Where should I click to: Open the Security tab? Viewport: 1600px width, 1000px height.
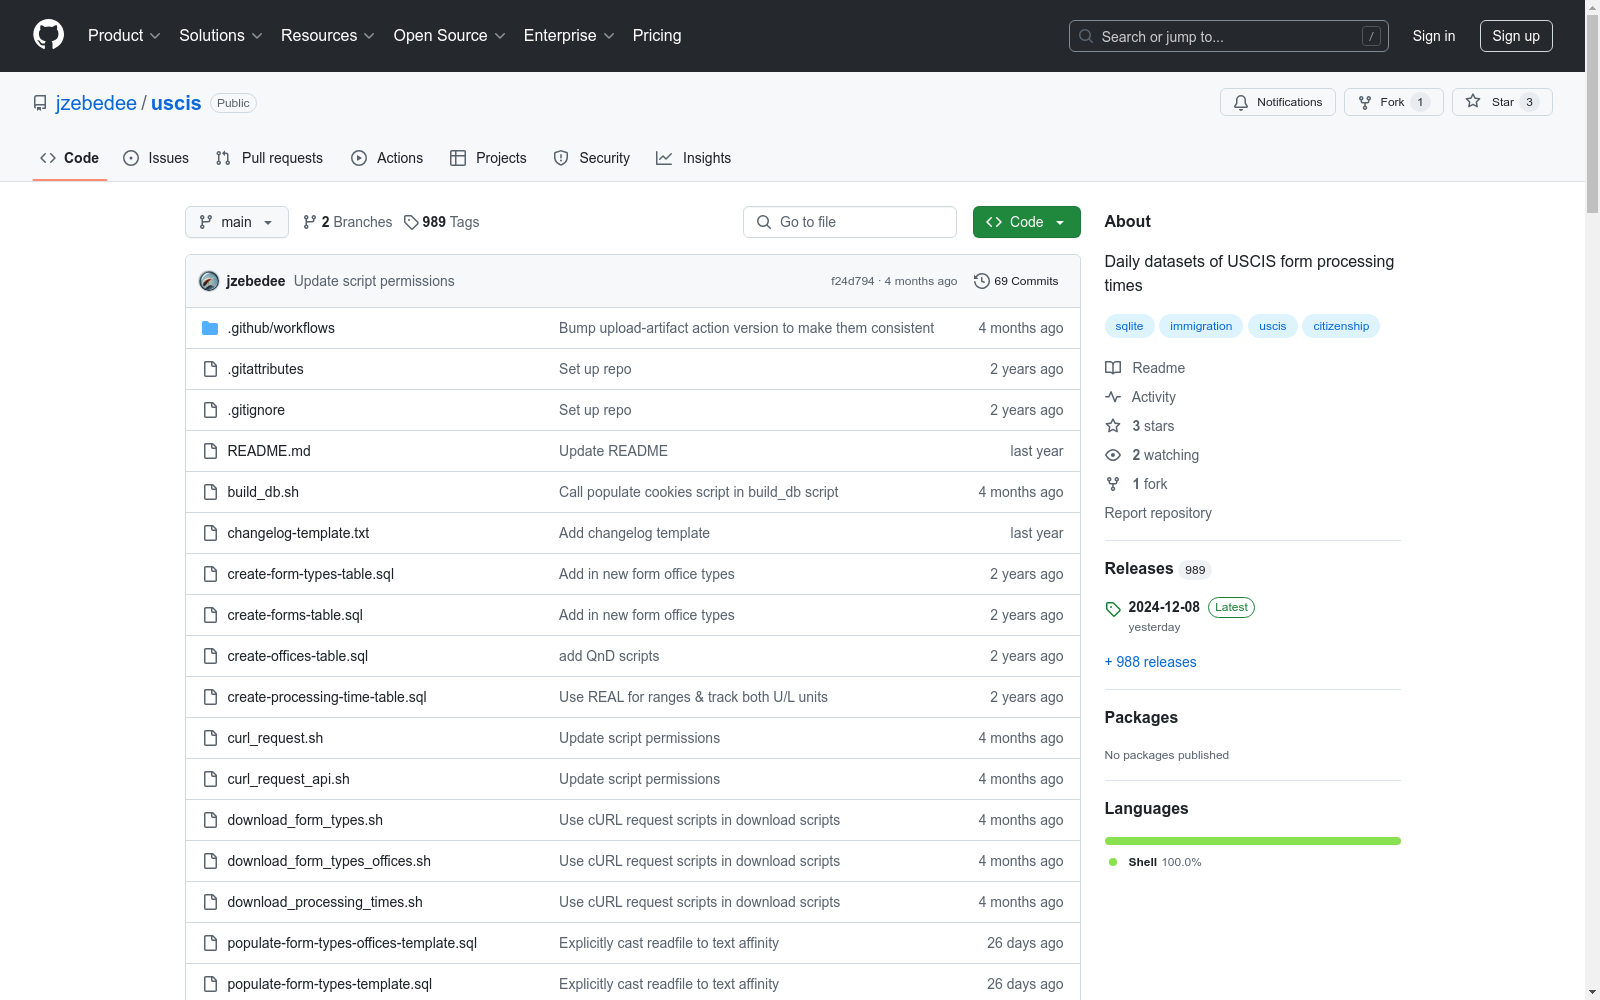[x=592, y=158]
